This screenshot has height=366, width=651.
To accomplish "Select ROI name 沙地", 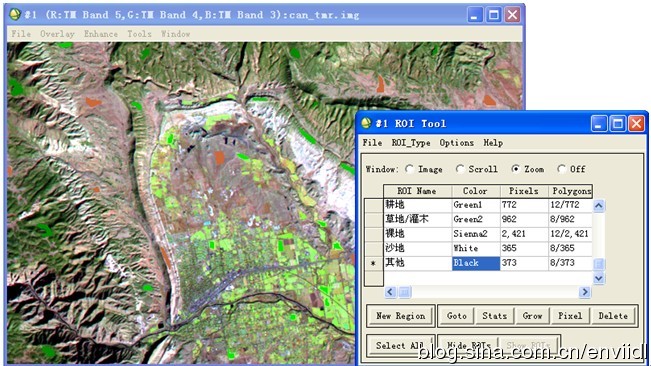I will tap(418, 248).
